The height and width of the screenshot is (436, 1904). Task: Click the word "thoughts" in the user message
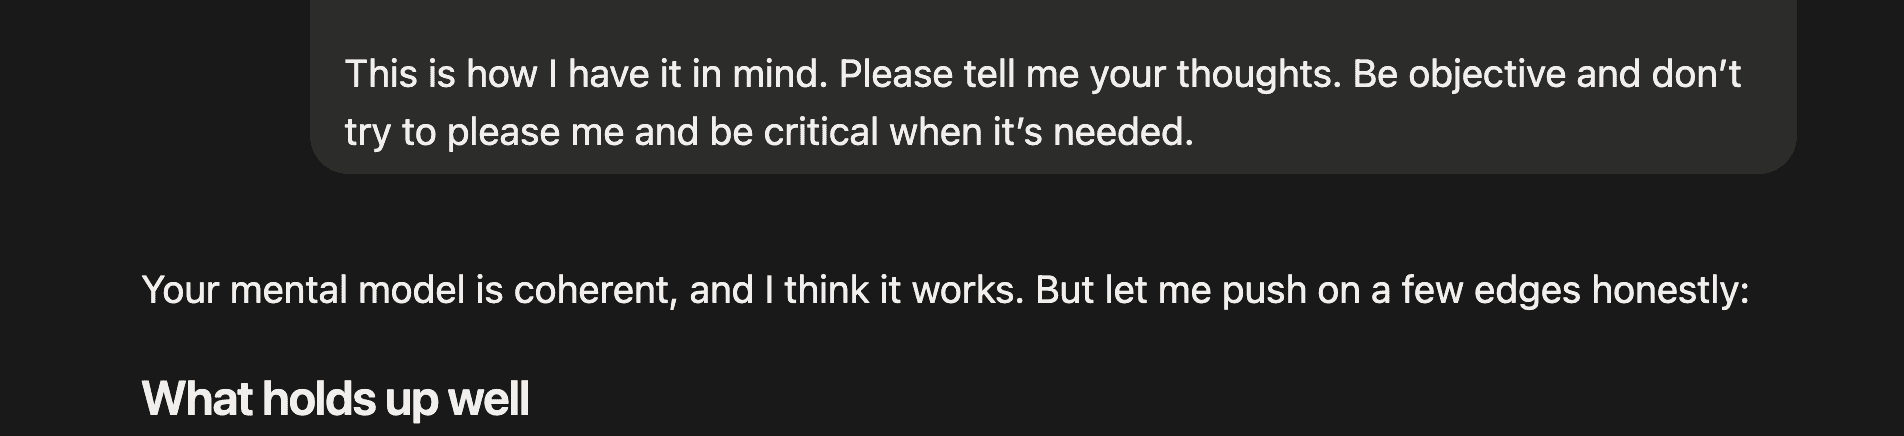coord(1257,74)
